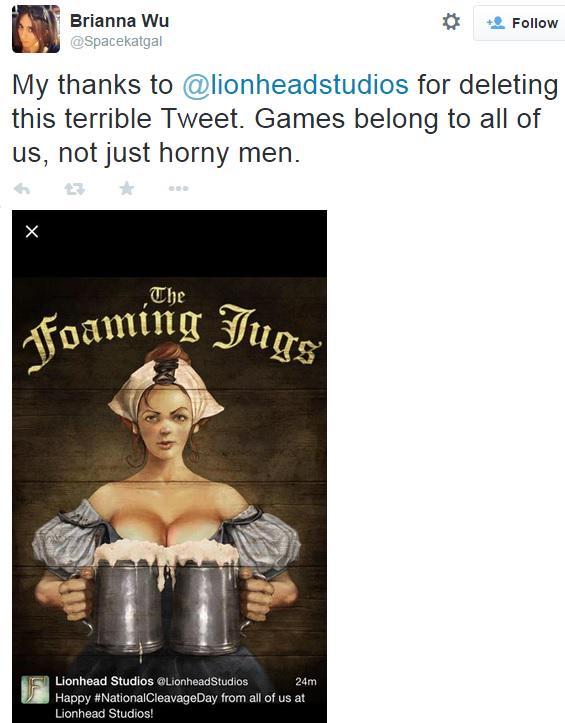Click the tweet text about horny men

285,119
